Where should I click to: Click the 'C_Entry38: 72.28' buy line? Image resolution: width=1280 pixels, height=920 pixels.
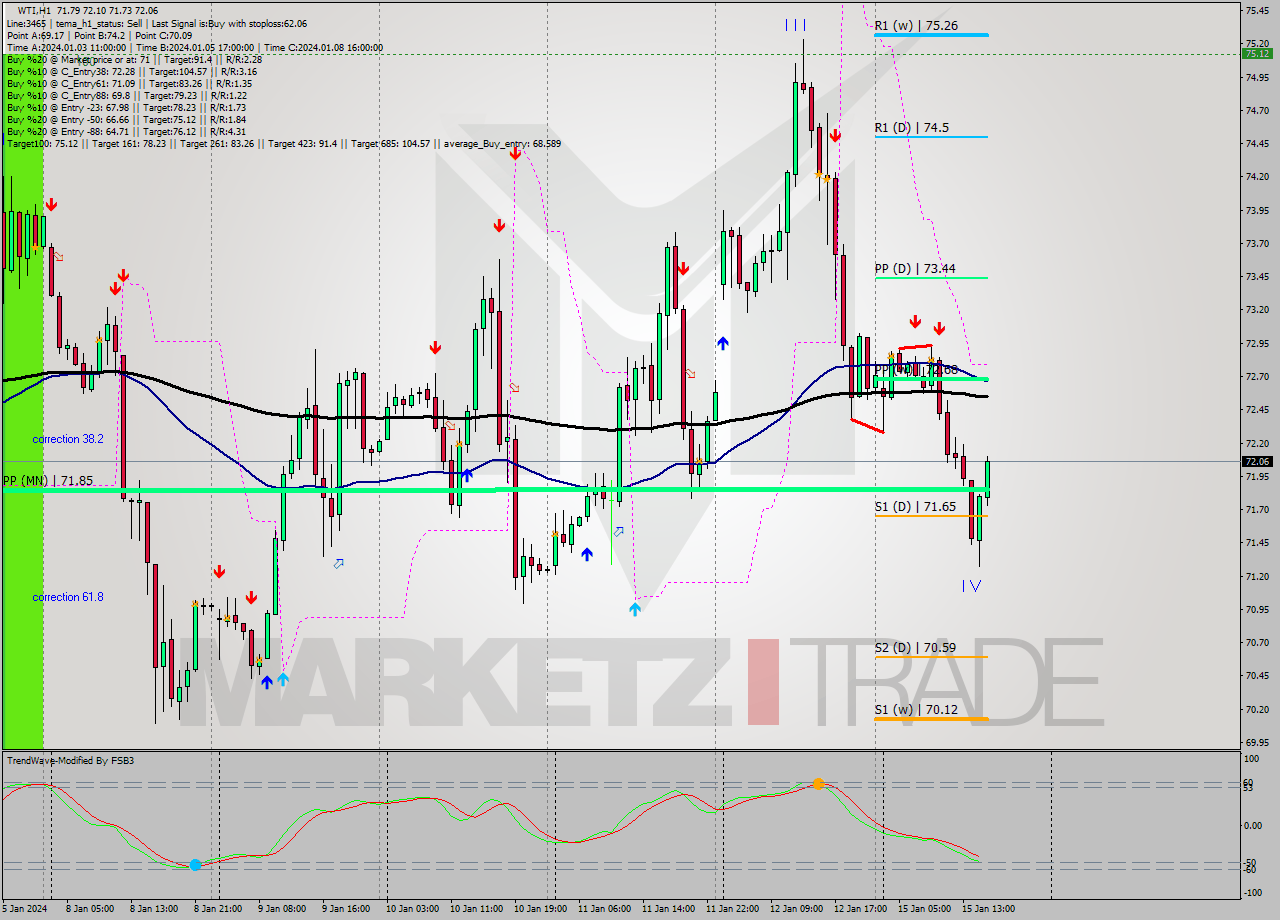132,71
